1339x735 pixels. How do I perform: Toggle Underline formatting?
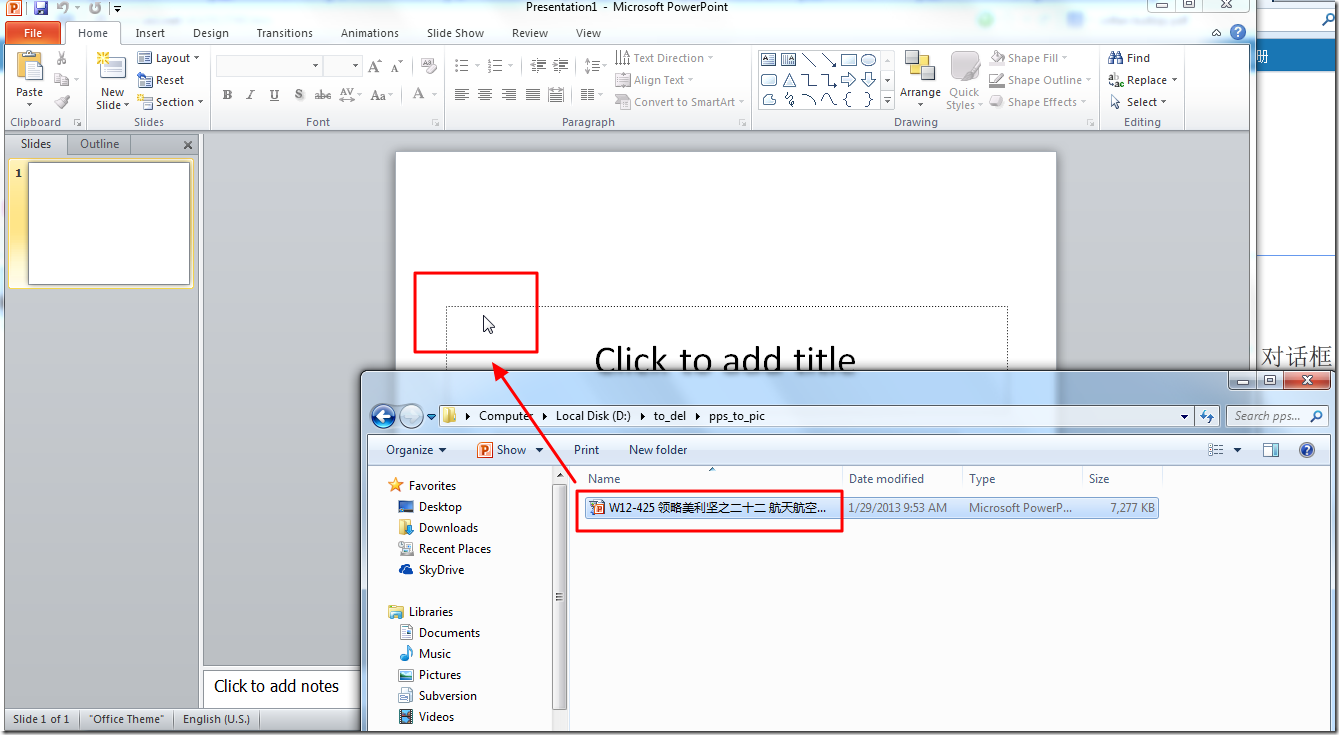(275, 95)
